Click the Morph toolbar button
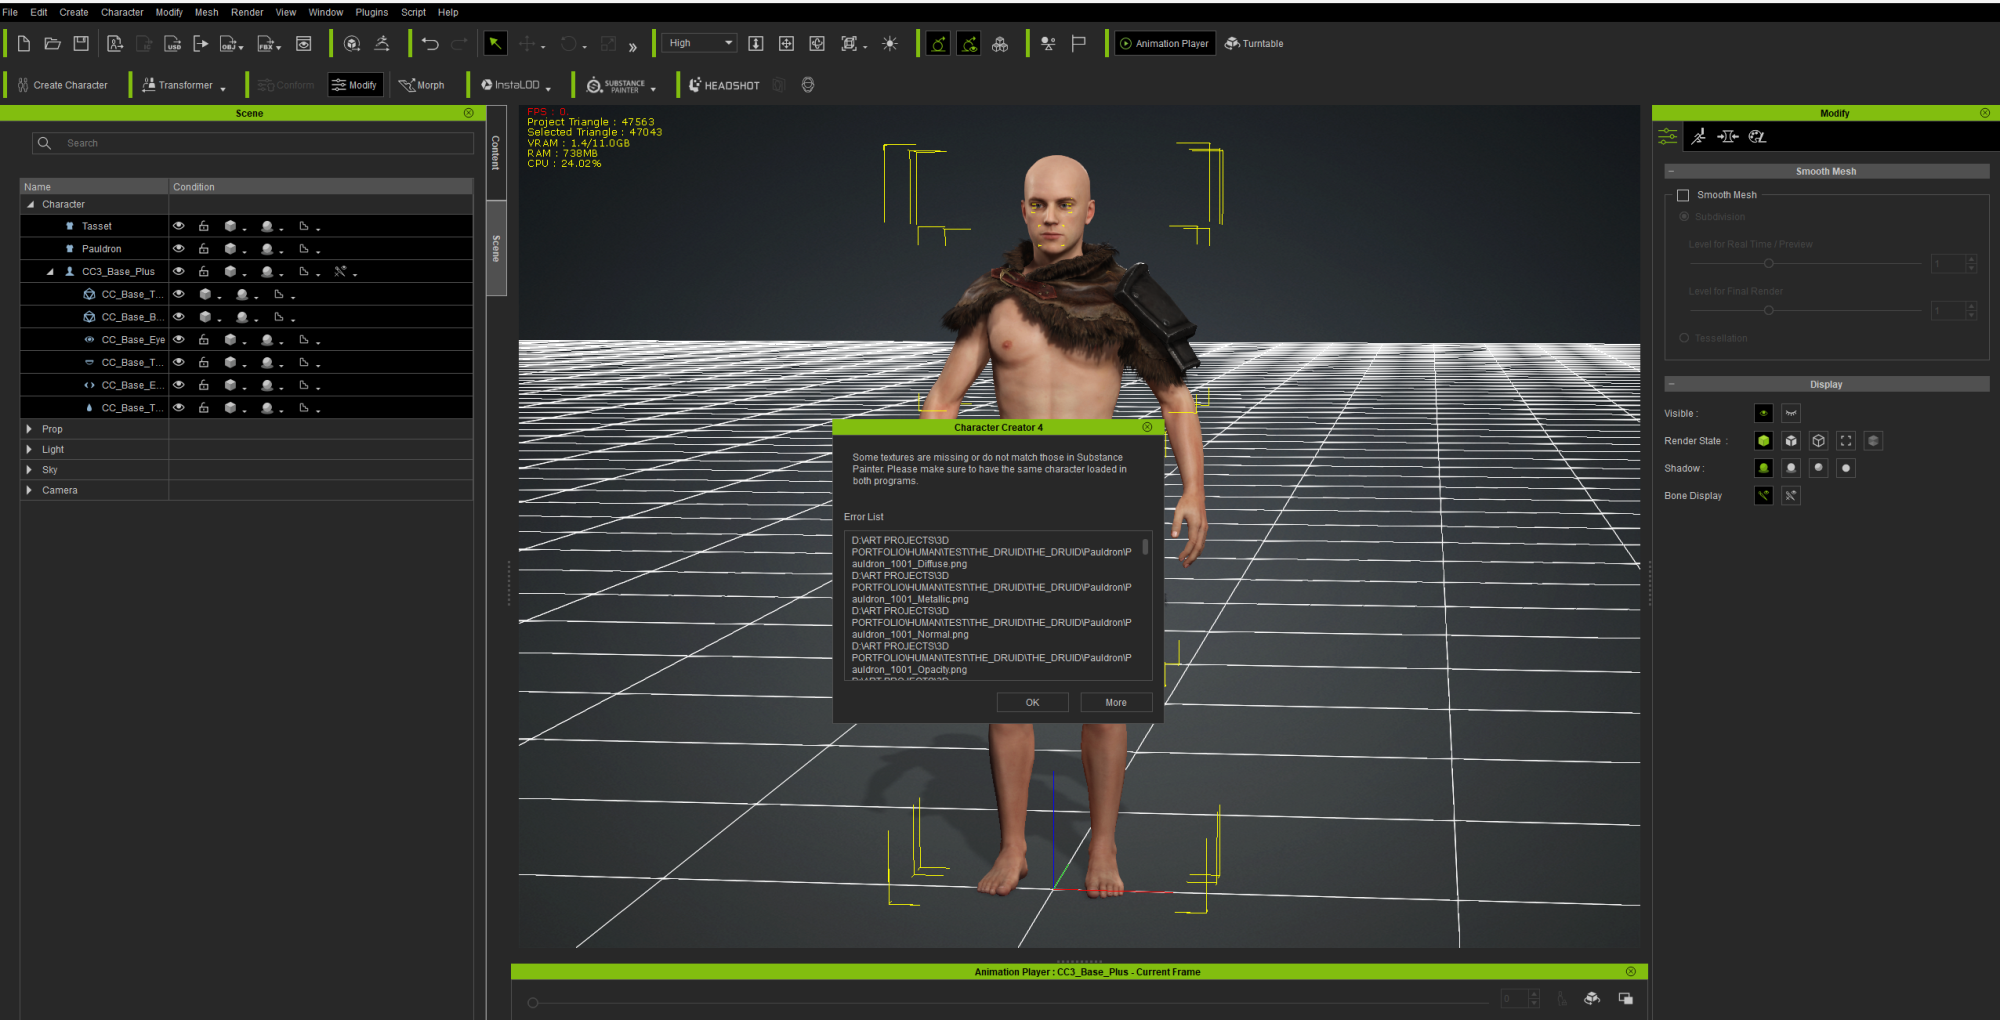The image size is (2000, 1020). (422, 85)
